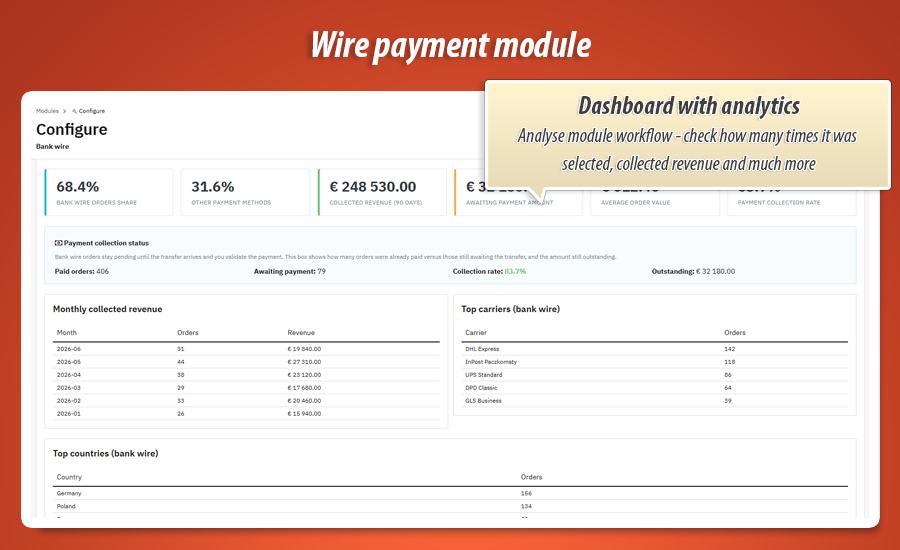Image resolution: width=900 pixels, height=550 pixels.
Task: Select the UPS Standard carrier row
Action: tap(654, 375)
